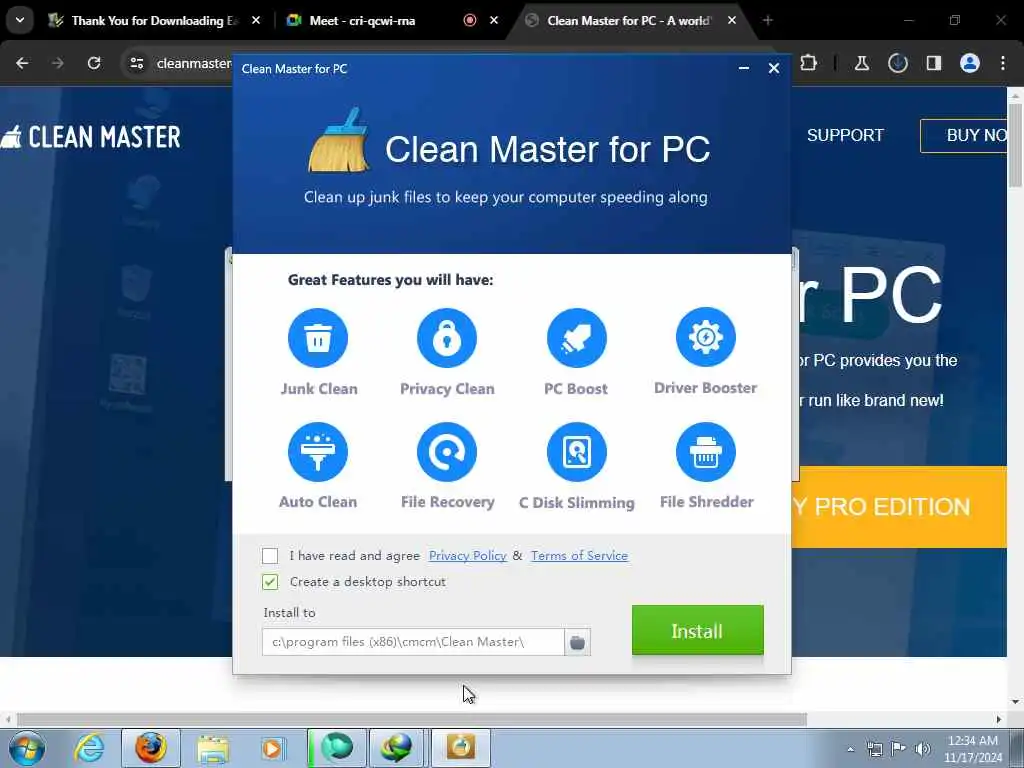This screenshot has height=768, width=1024.
Task: Click the PRO EDITION orange banner
Action: point(899,507)
